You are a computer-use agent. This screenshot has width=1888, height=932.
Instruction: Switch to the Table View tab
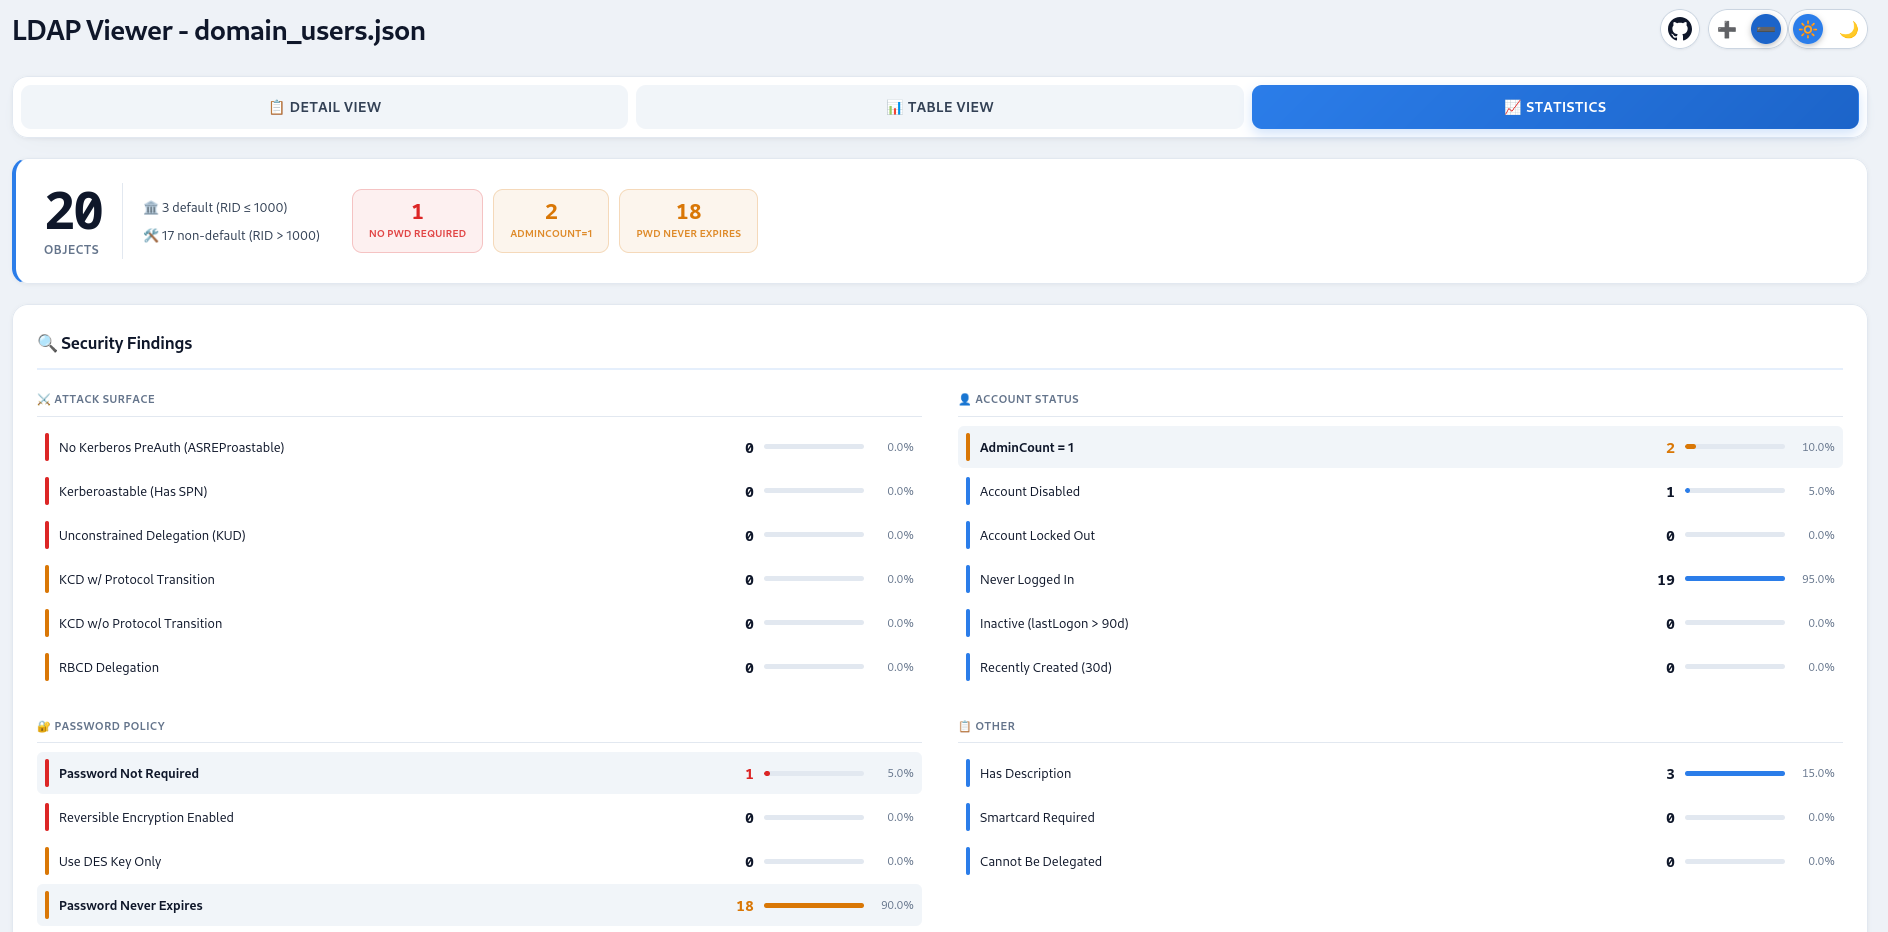940,107
